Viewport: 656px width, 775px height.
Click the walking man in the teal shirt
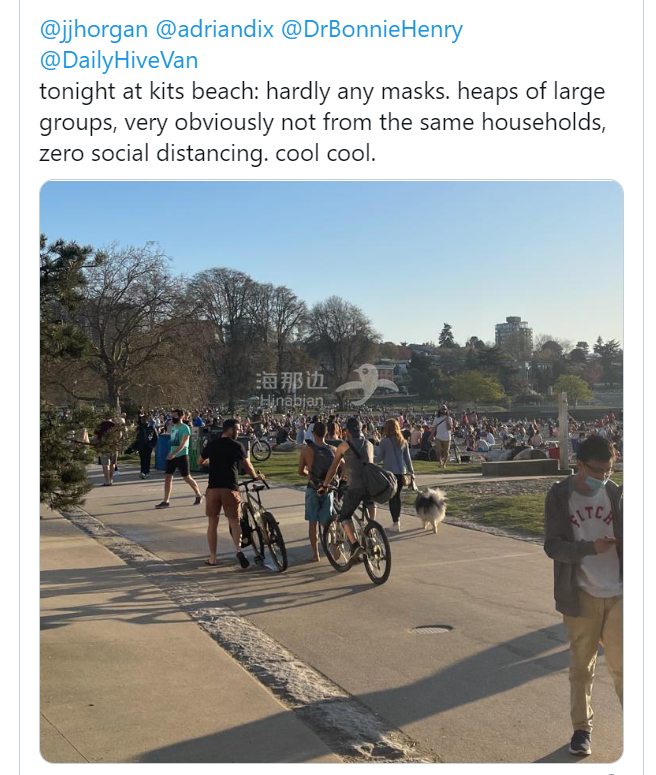178,458
